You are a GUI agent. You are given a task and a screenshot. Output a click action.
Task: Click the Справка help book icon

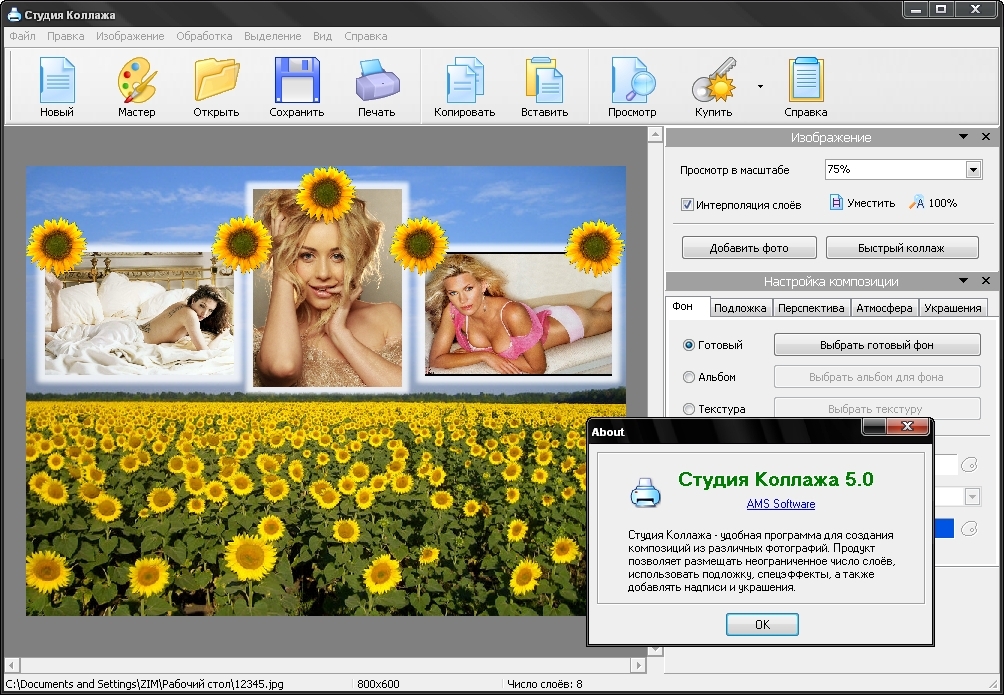point(805,81)
